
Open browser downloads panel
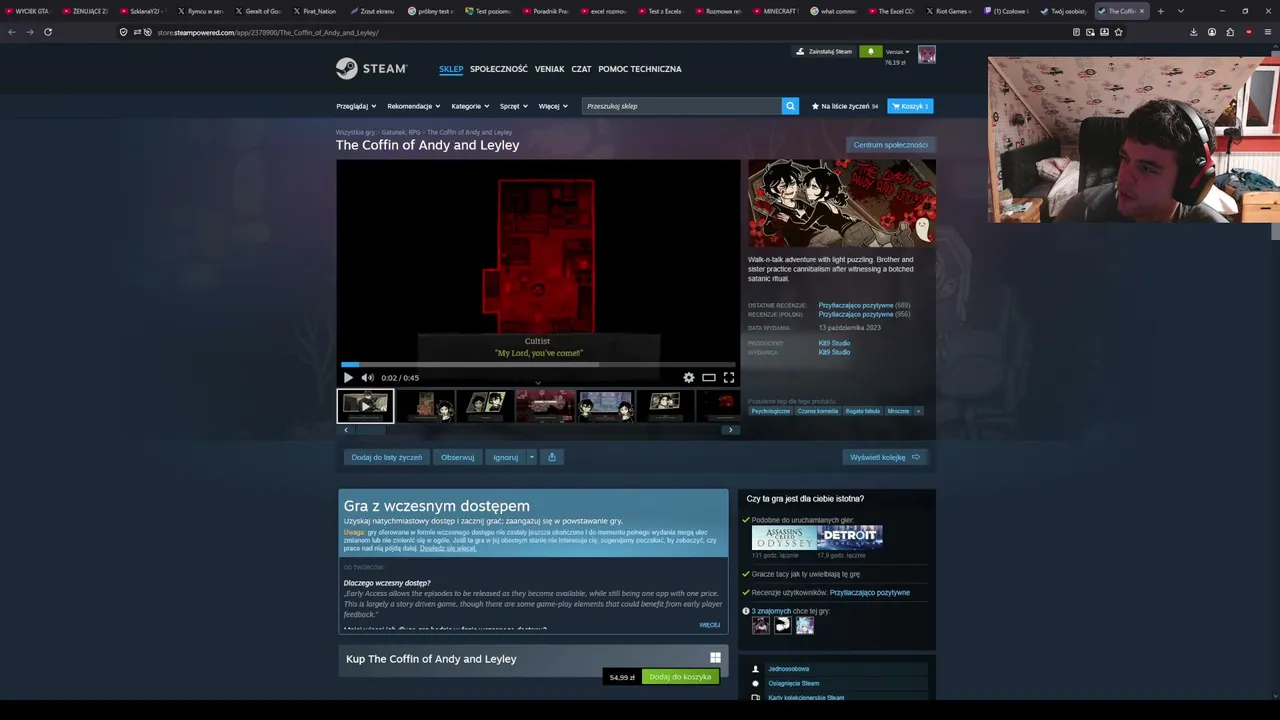point(1193,32)
